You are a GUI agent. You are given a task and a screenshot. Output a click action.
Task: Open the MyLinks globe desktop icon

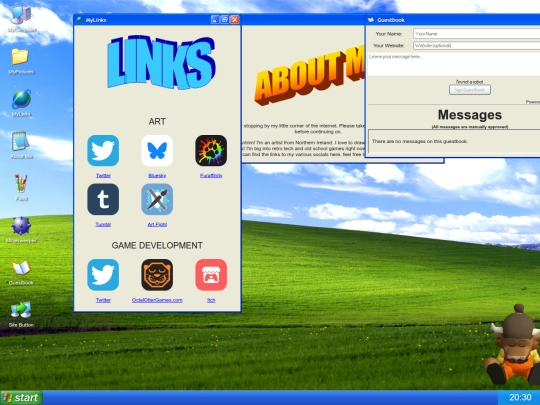(21, 103)
